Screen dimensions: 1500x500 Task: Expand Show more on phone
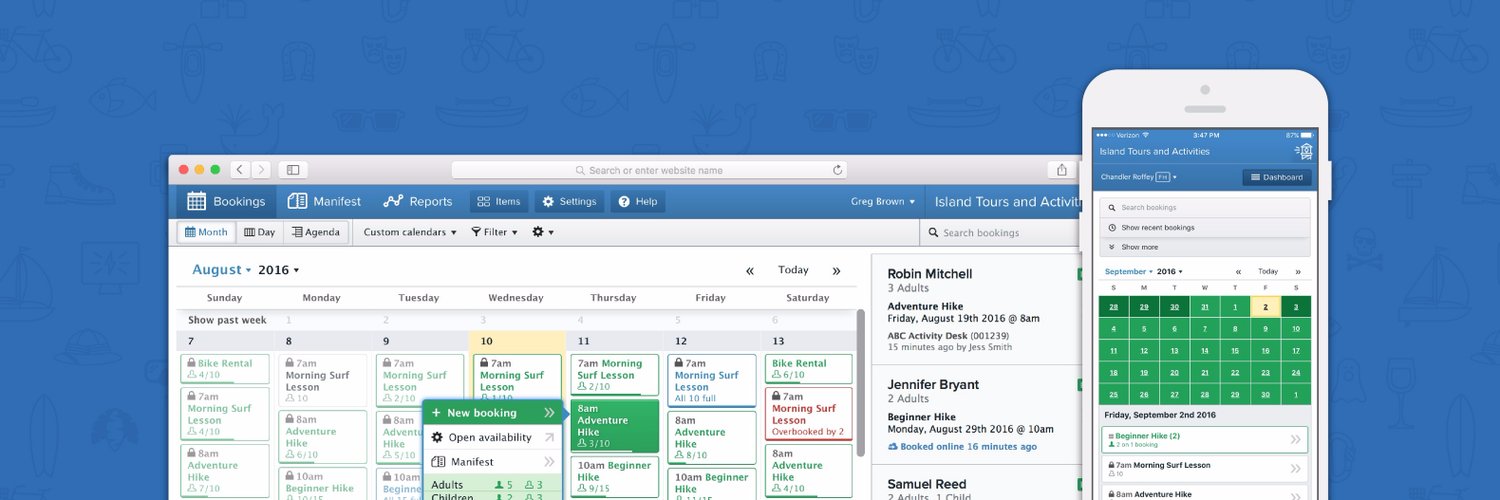click(x=1205, y=246)
